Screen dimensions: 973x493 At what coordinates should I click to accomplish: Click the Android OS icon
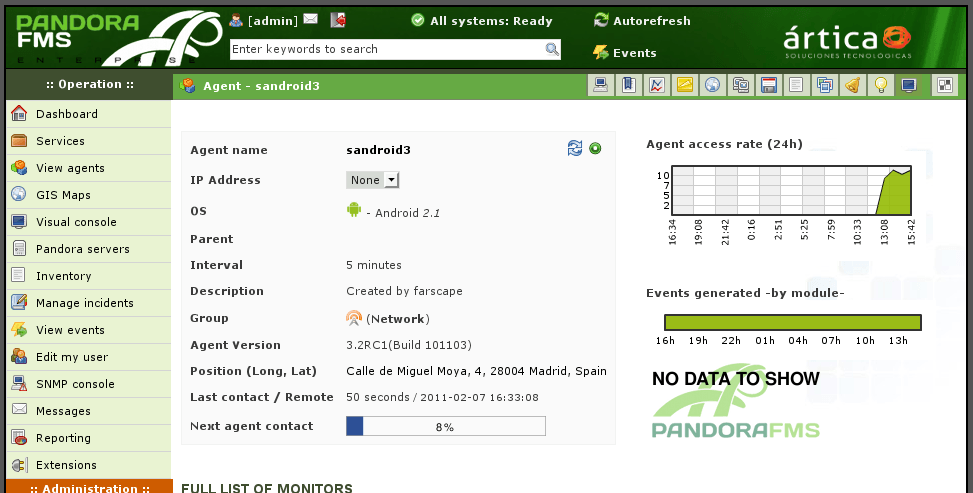[x=354, y=210]
